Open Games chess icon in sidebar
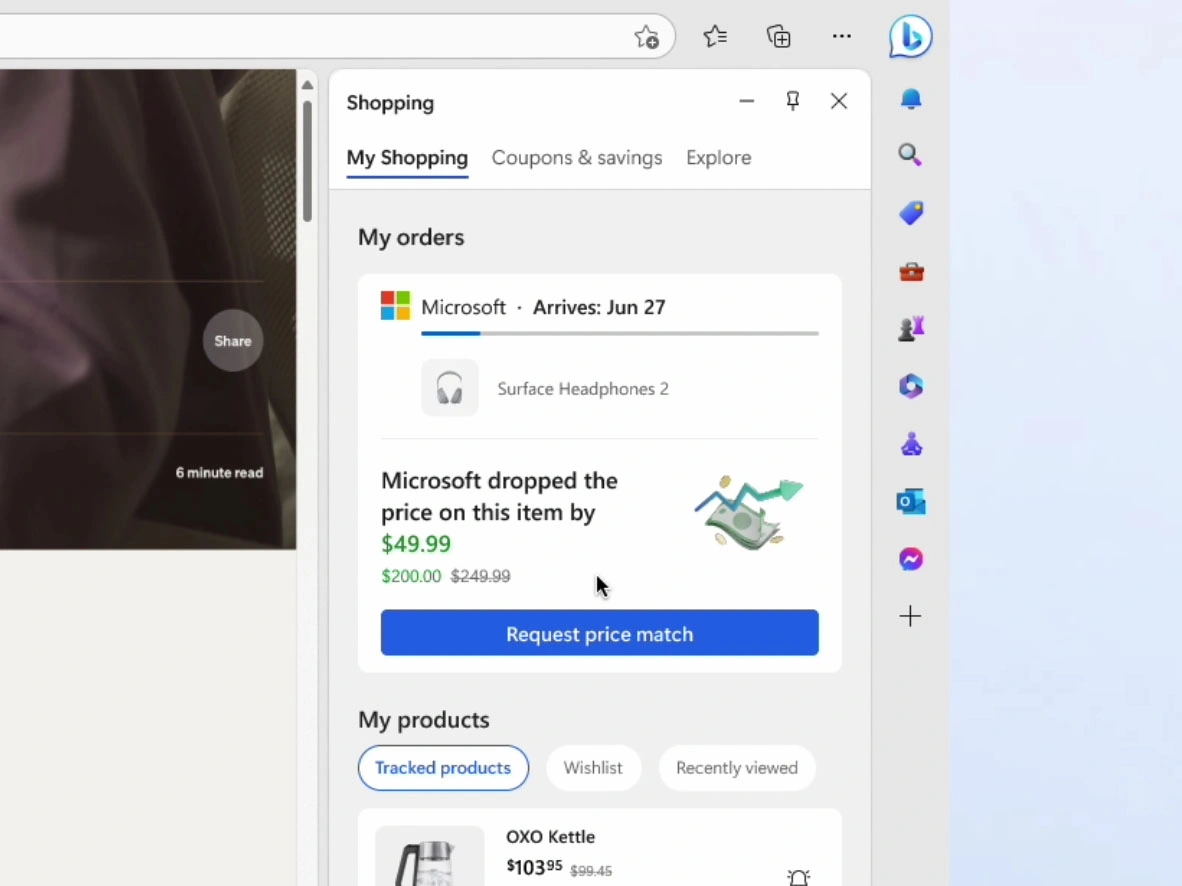1182x886 pixels. pos(911,329)
